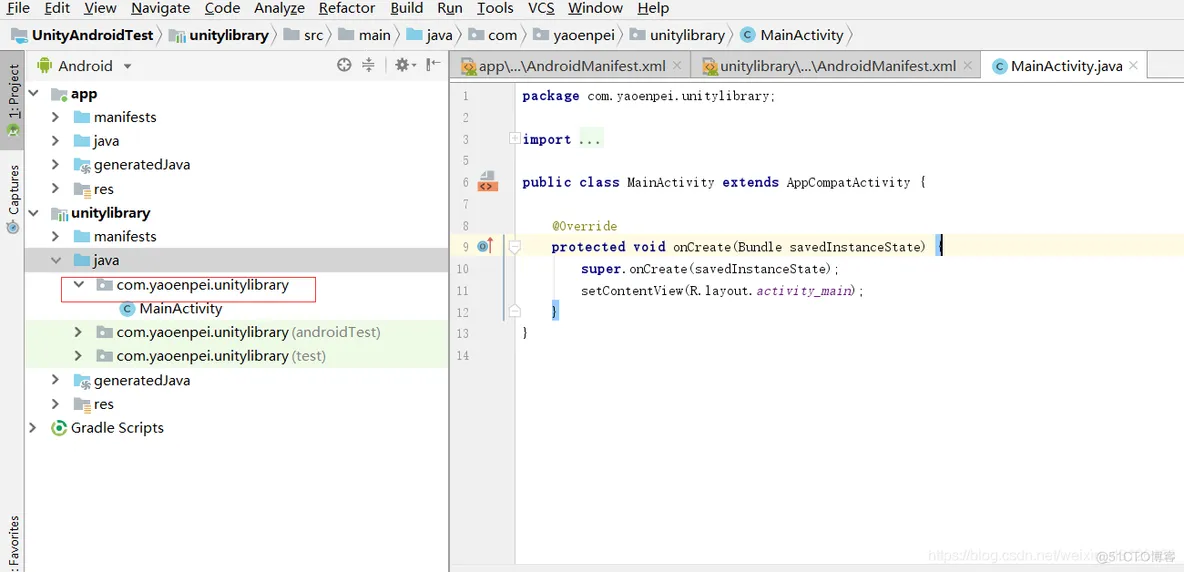This screenshot has width=1184, height=572.
Task: Open the Edit menu
Action: click(57, 8)
